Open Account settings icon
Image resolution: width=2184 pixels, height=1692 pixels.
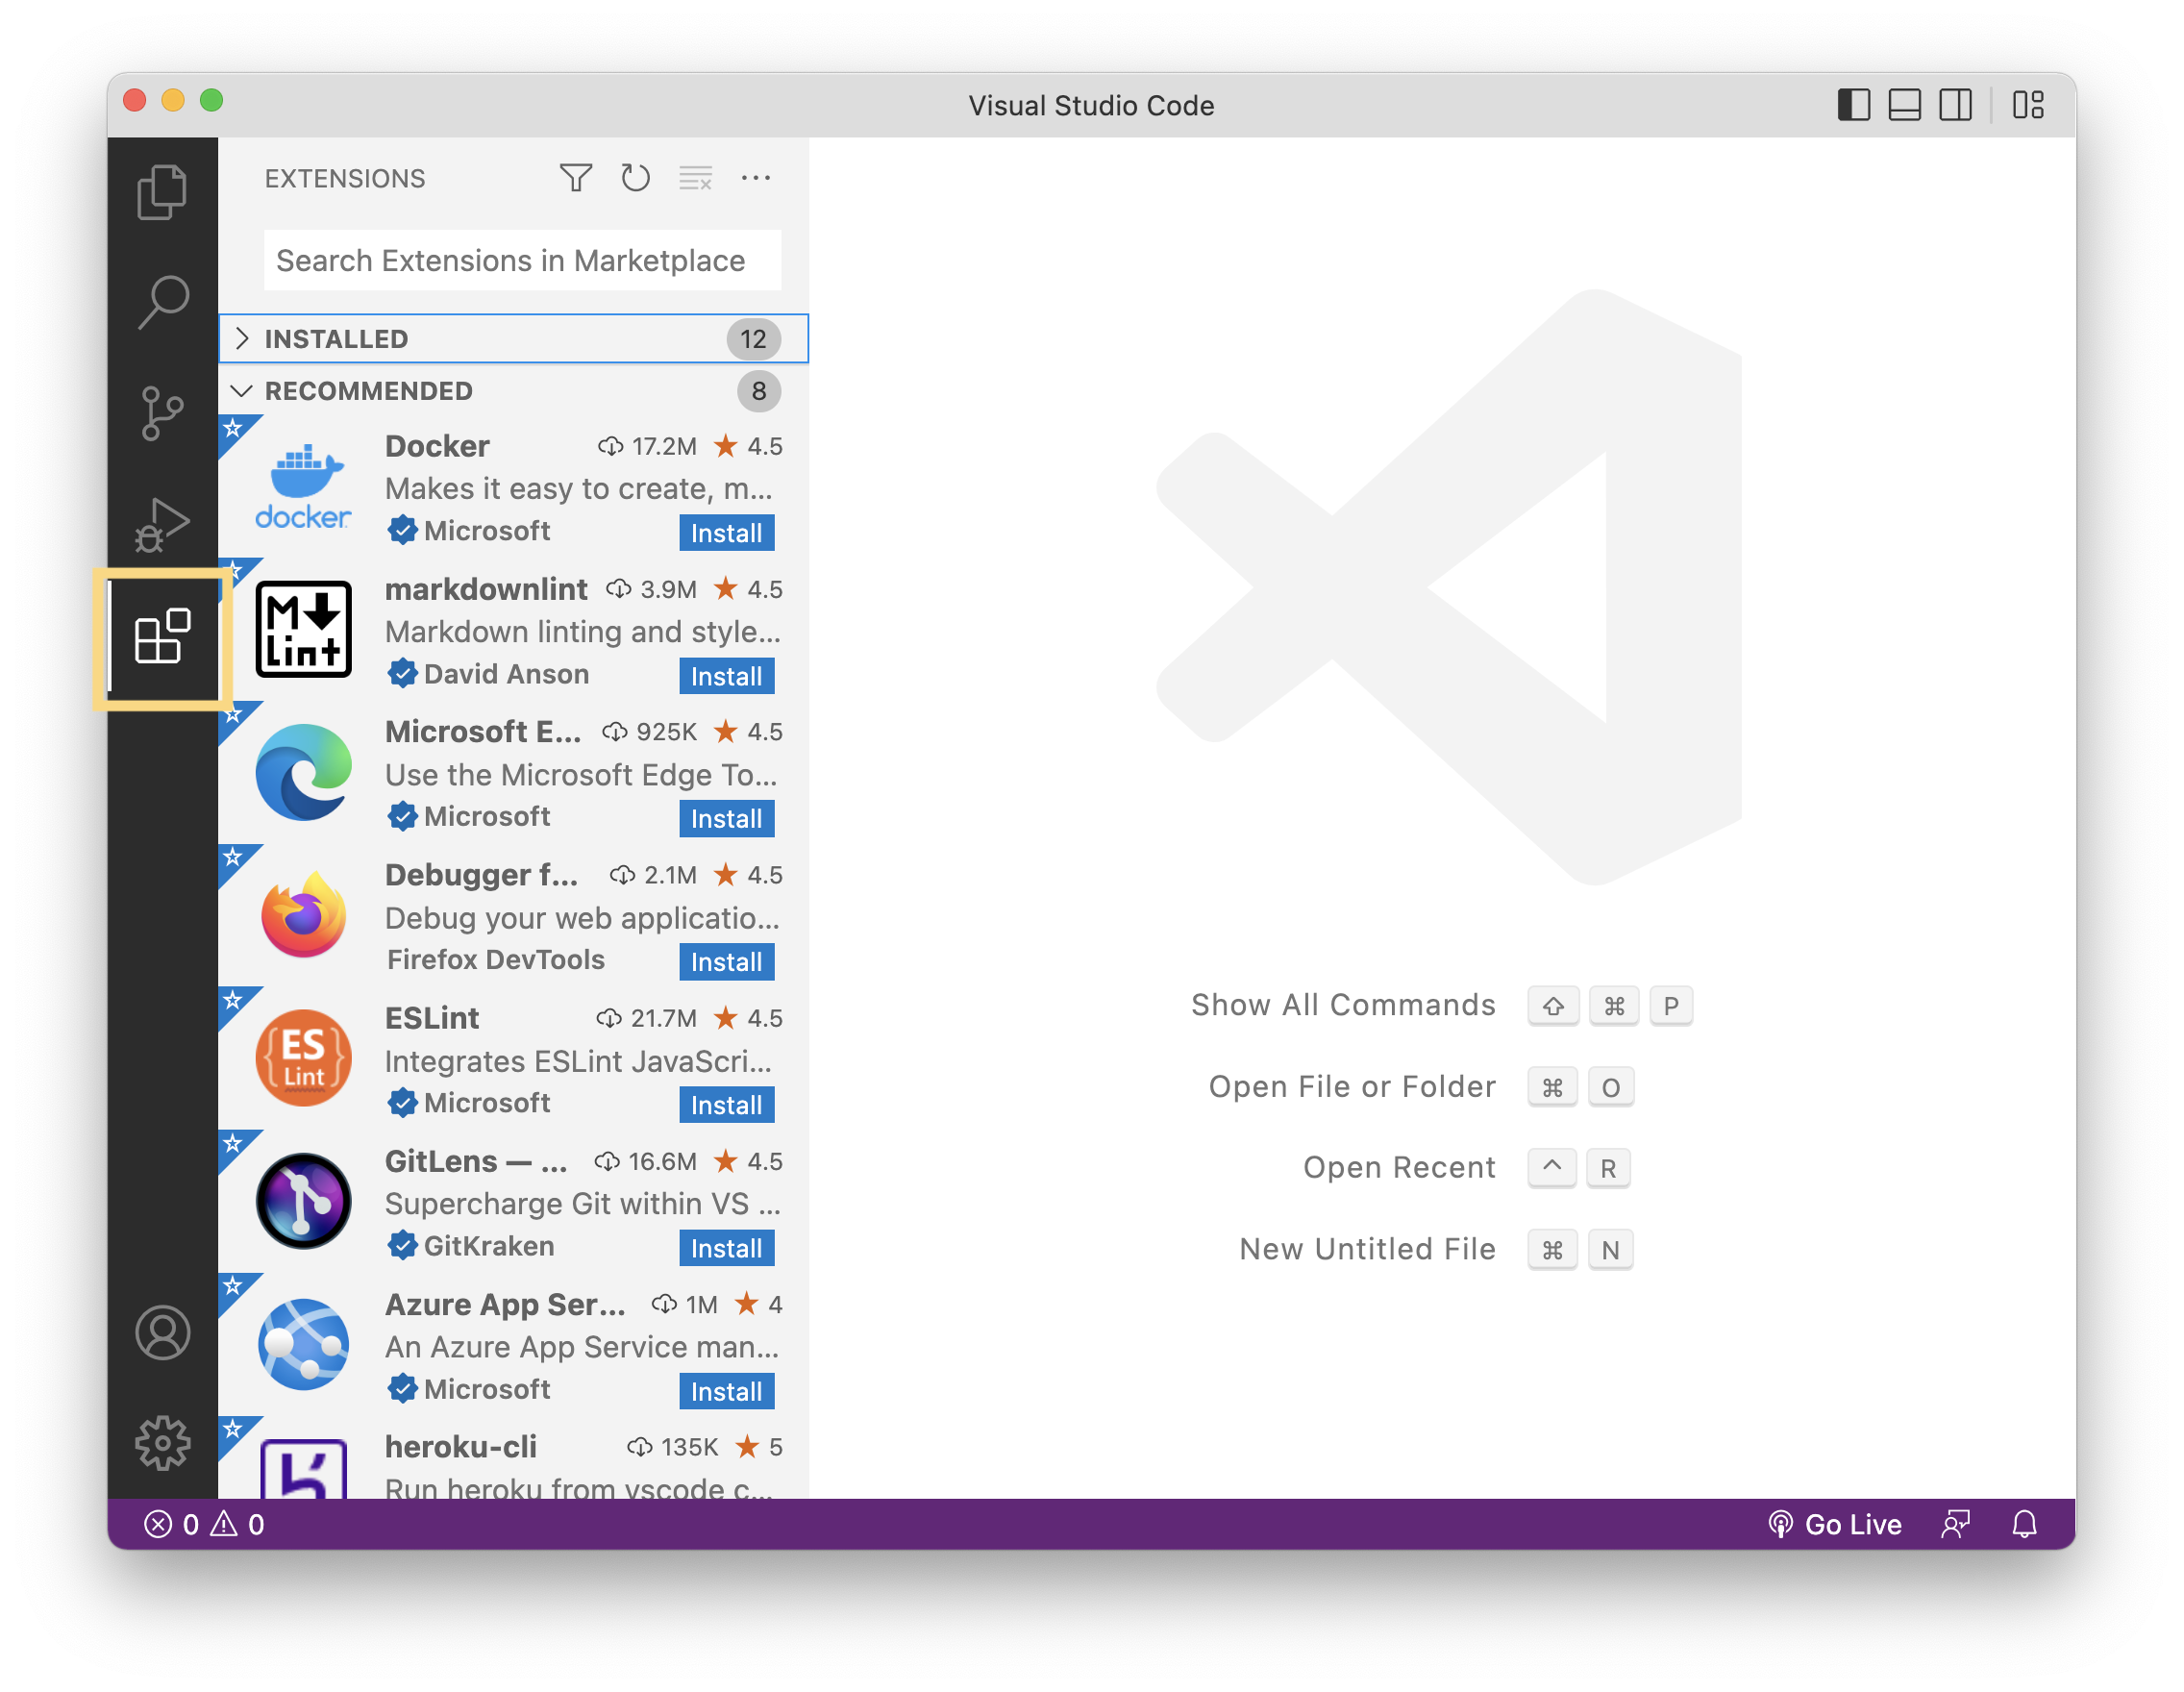click(161, 1331)
